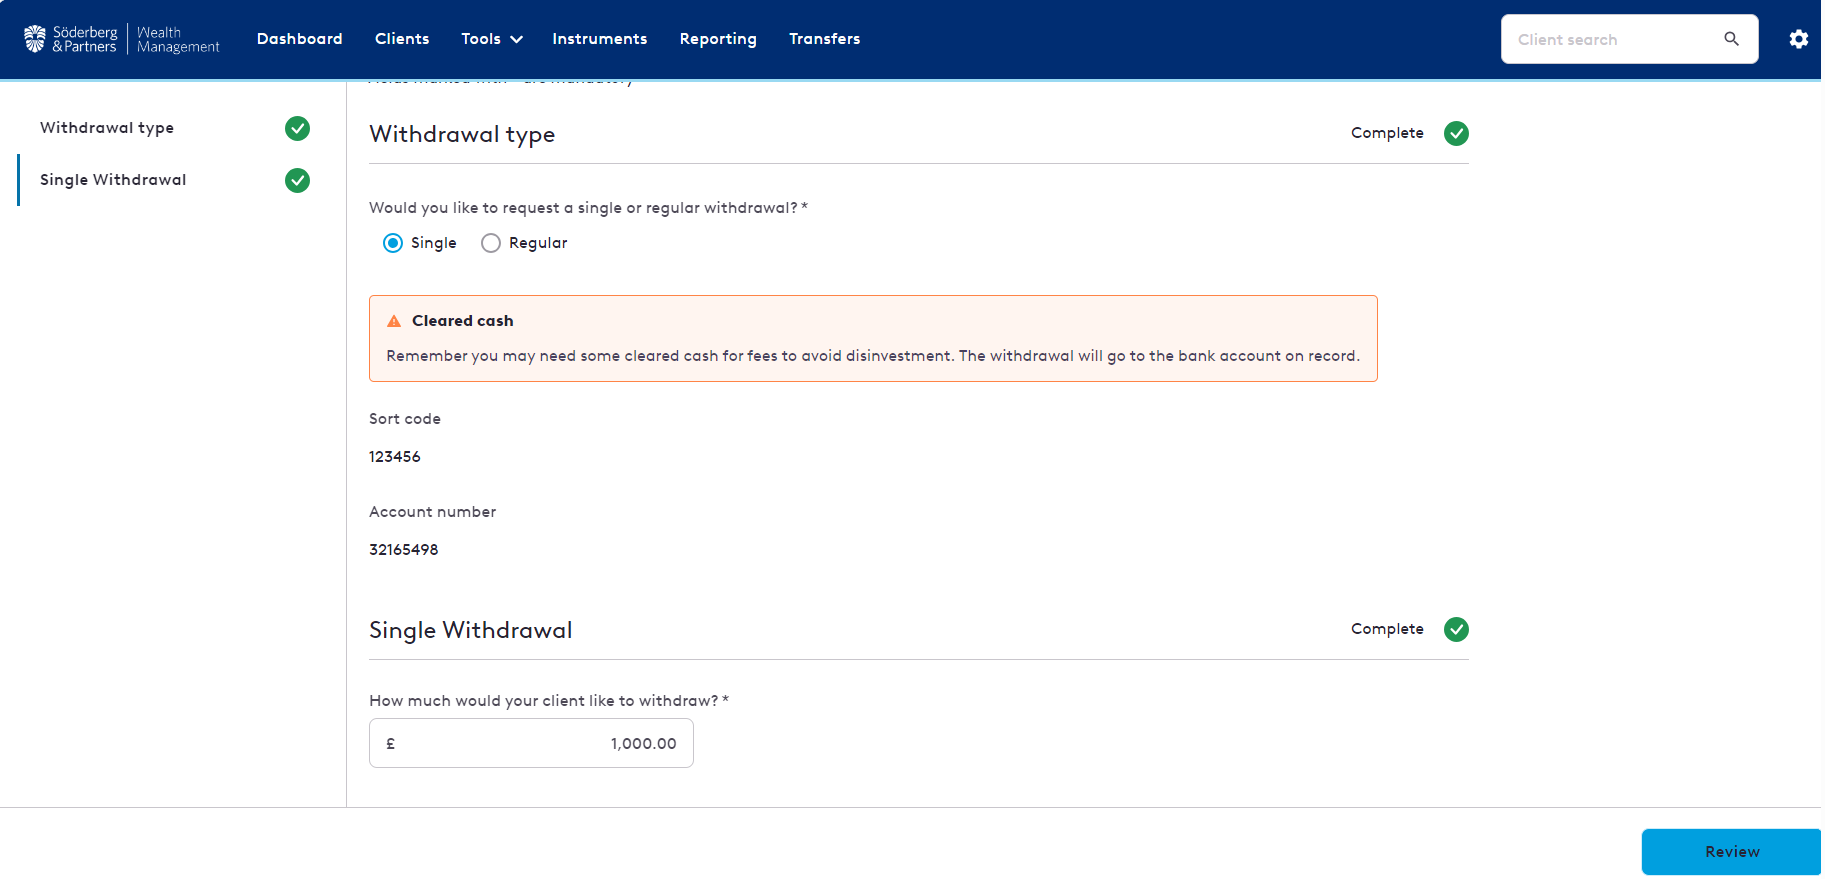Open the settings gear icon

point(1798,39)
